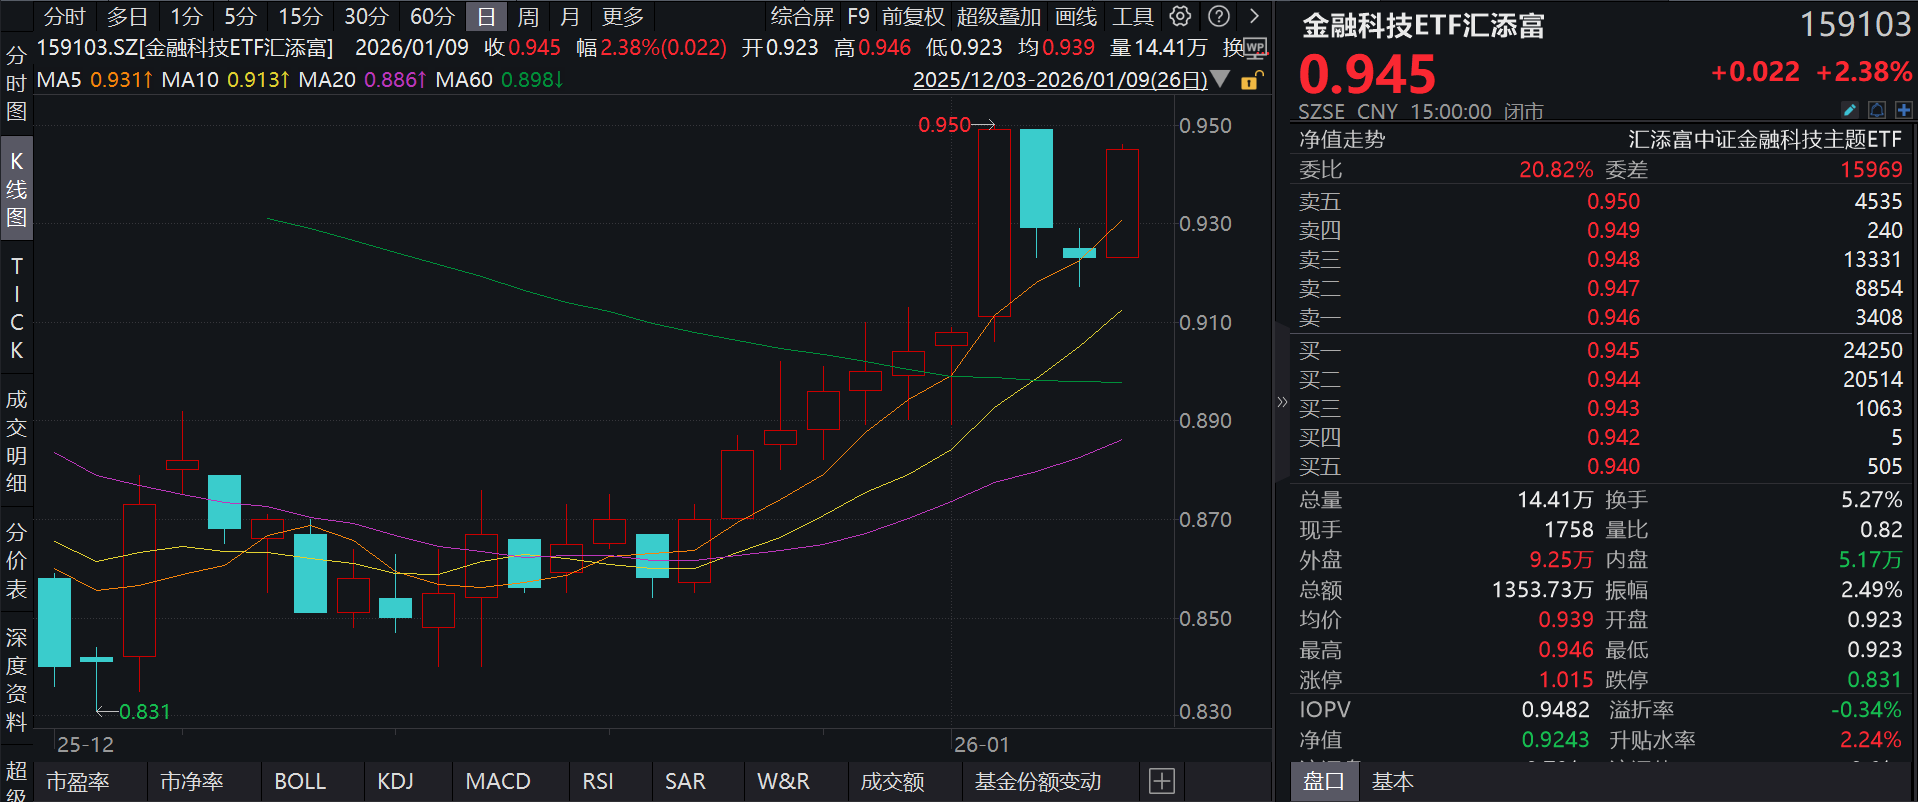1918x802 pixels.
Task: Show the 市净率 indicator
Action: pyautogui.click(x=191, y=781)
